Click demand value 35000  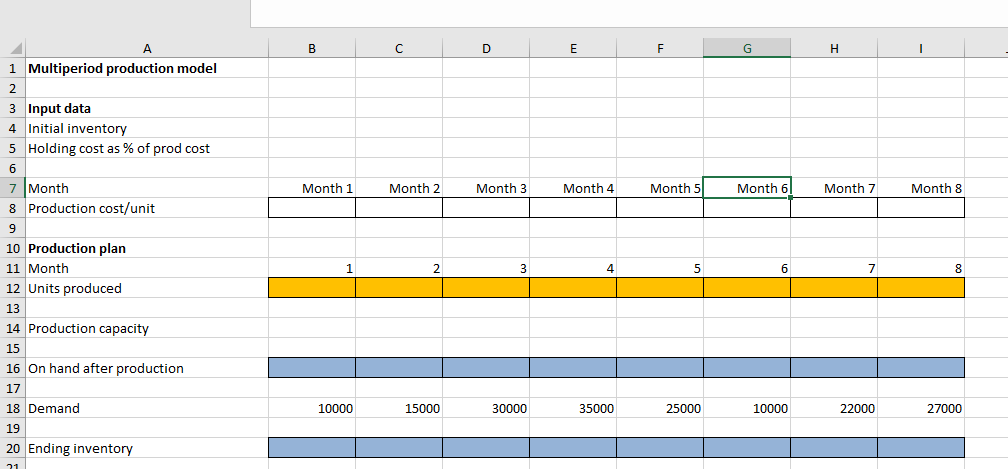(x=573, y=408)
